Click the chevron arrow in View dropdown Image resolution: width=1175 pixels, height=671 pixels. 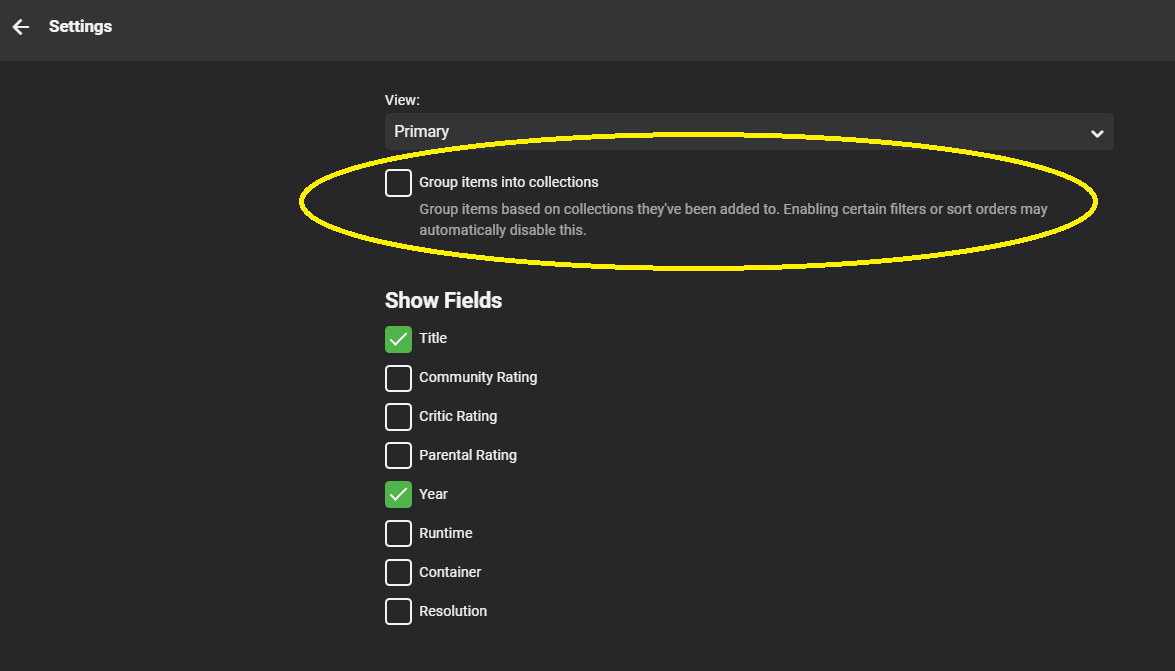(x=1097, y=133)
